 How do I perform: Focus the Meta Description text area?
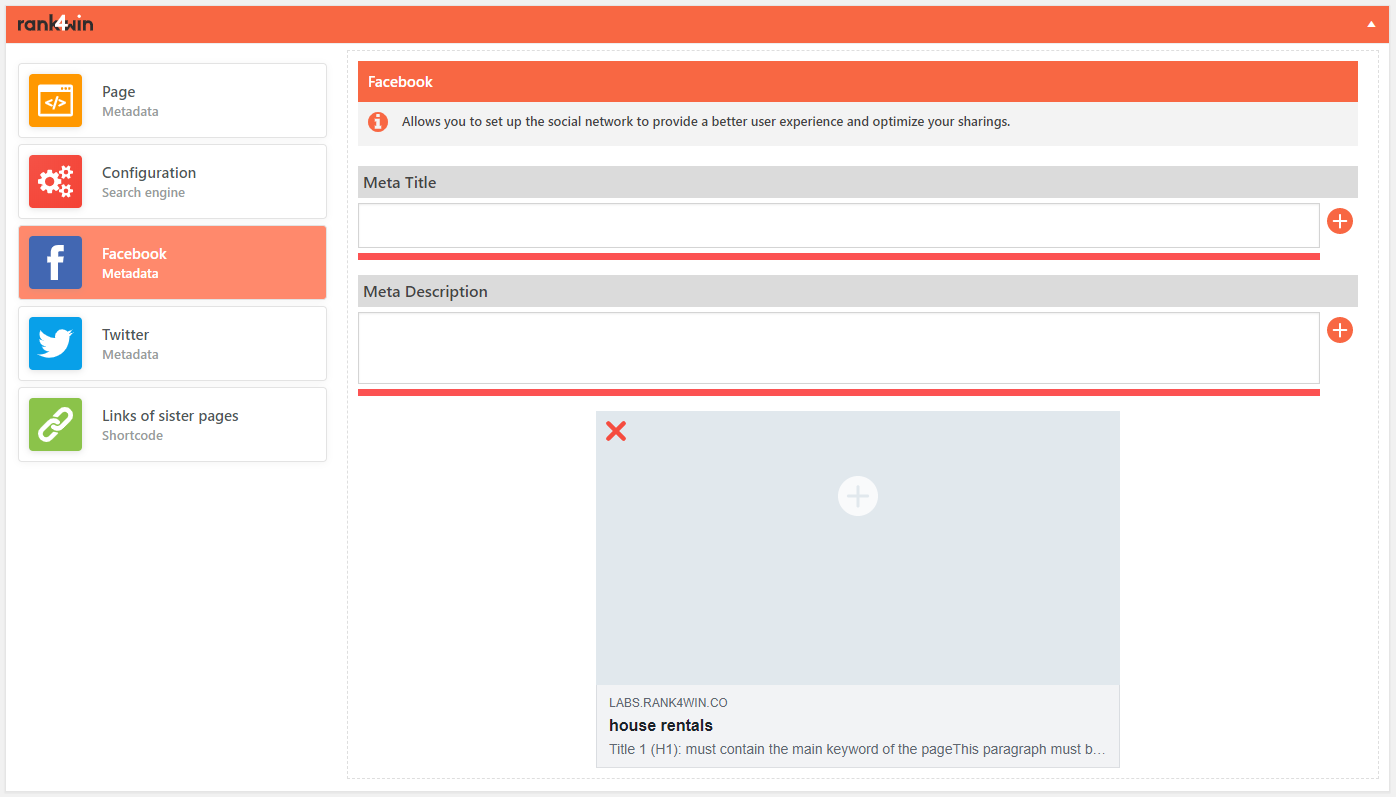tap(839, 348)
